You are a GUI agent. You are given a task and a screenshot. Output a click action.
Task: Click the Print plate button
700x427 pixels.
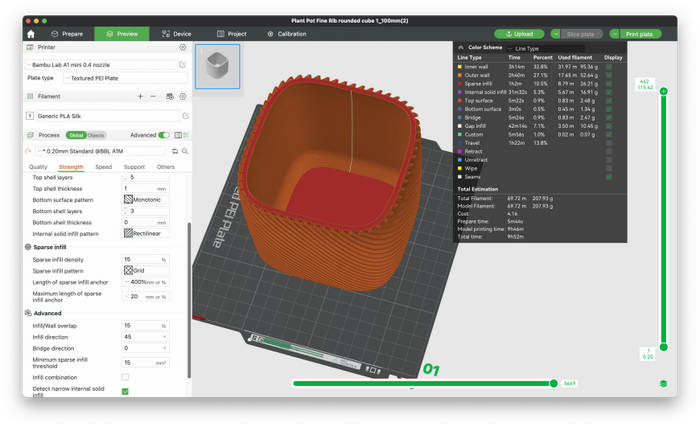click(638, 34)
